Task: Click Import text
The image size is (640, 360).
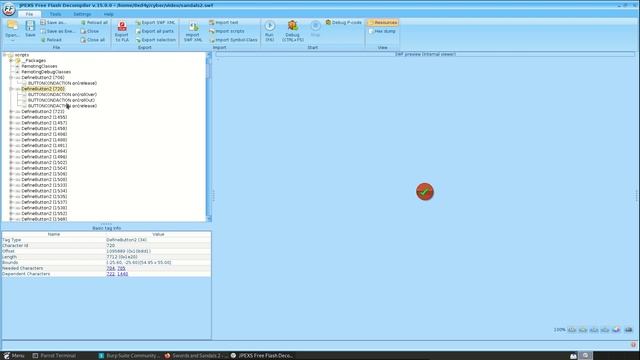Action: click(x=224, y=22)
